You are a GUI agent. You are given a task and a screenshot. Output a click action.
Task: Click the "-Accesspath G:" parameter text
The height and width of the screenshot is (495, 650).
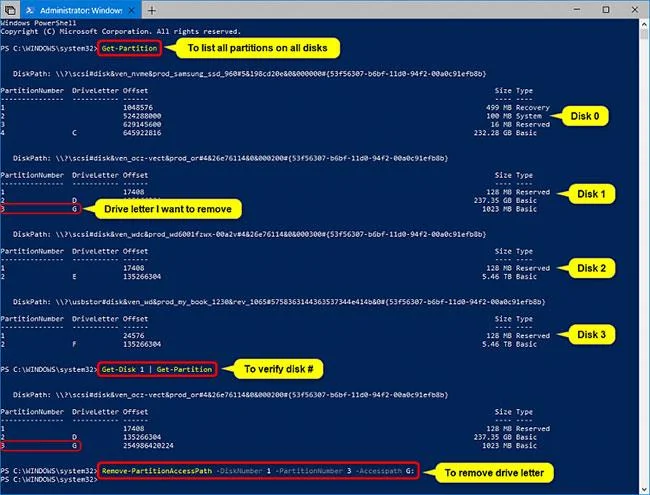coord(385,471)
